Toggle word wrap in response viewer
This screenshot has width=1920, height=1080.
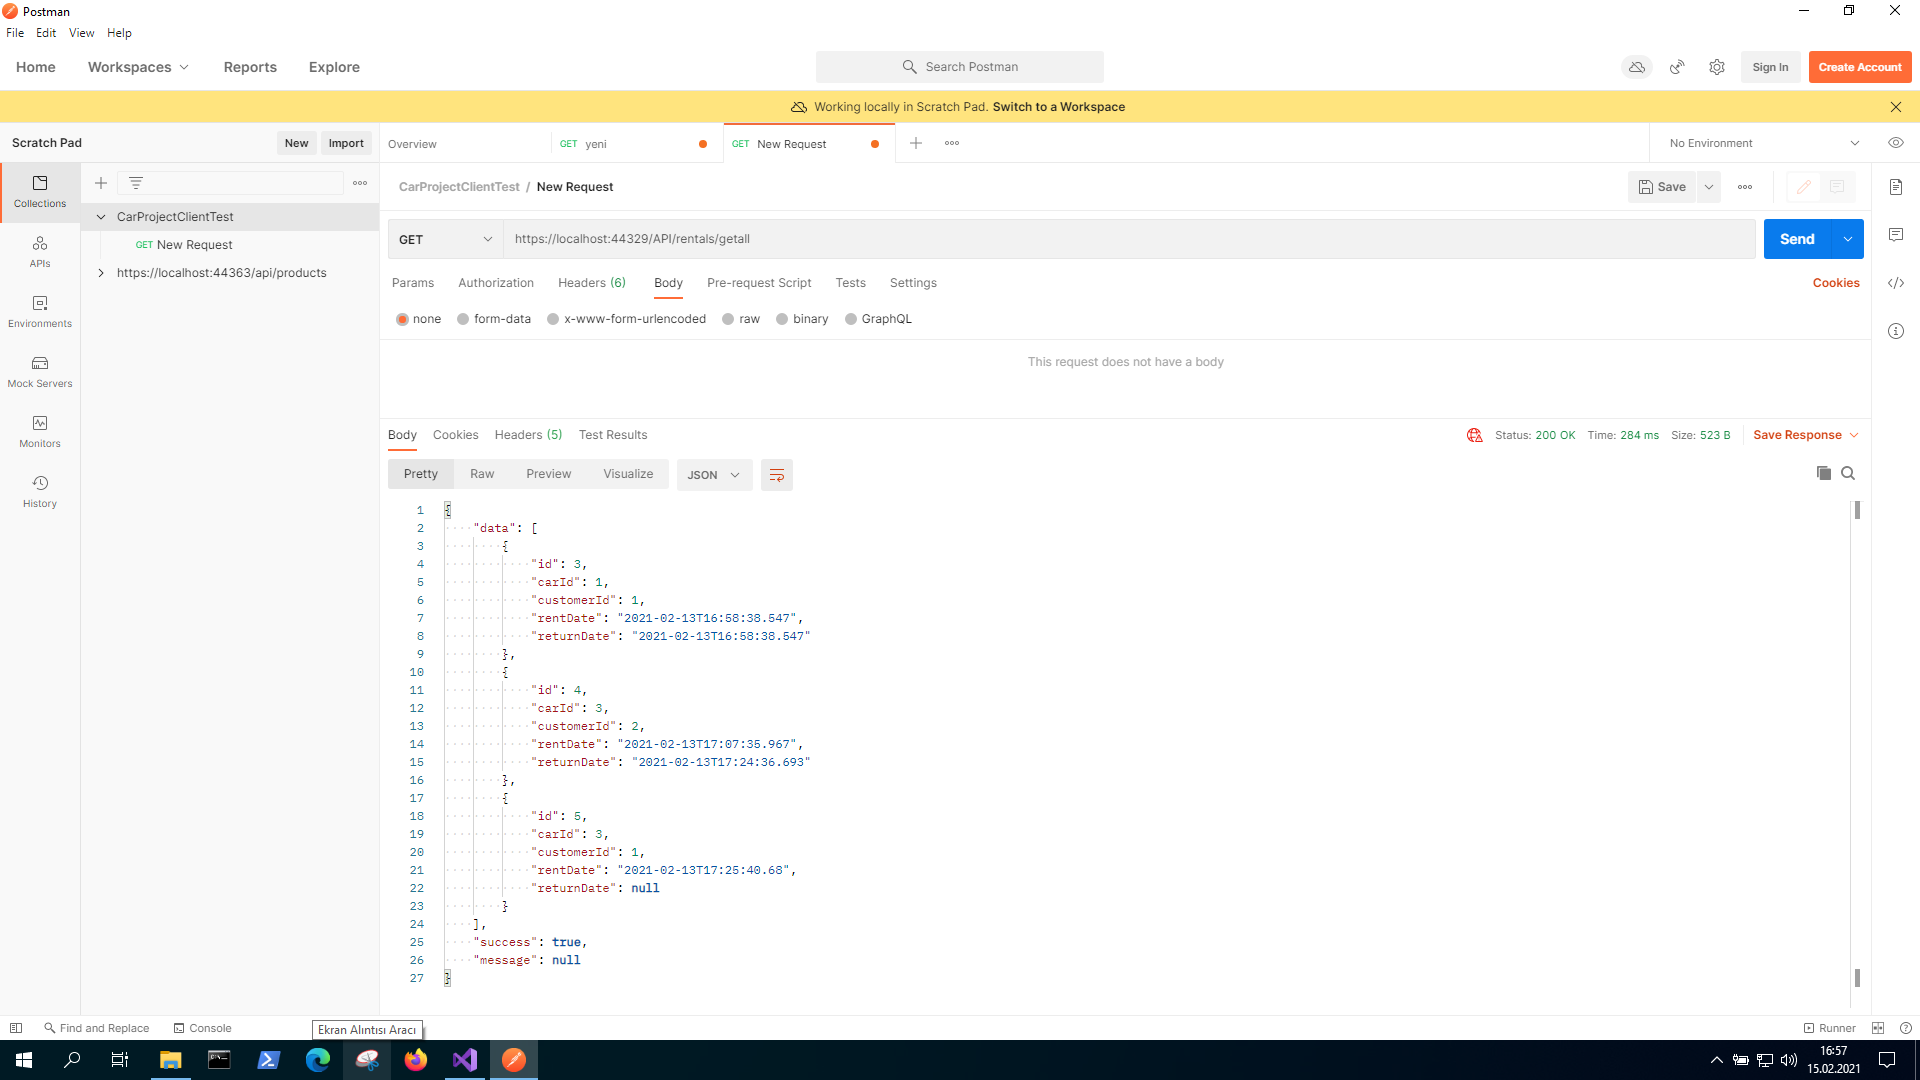coord(777,475)
